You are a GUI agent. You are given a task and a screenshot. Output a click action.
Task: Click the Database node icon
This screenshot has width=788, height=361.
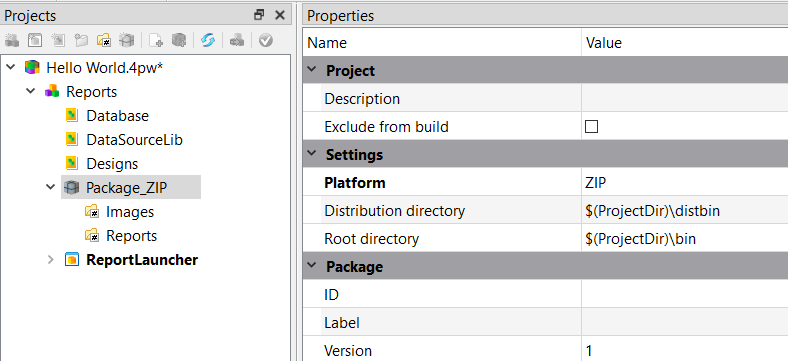[72, 116]
